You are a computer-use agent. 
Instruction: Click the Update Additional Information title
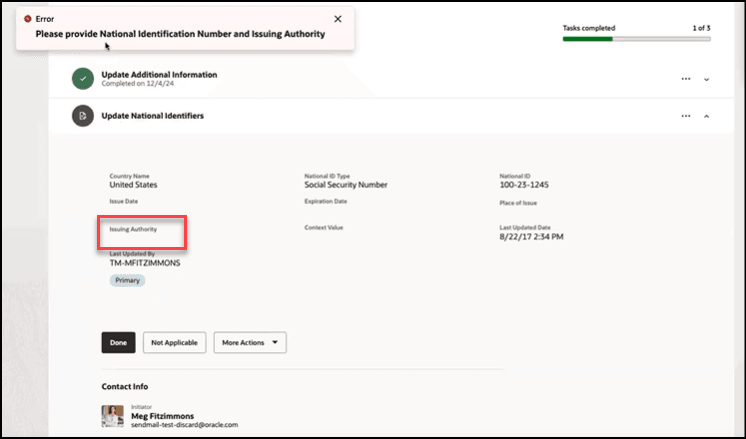(159, 75)
